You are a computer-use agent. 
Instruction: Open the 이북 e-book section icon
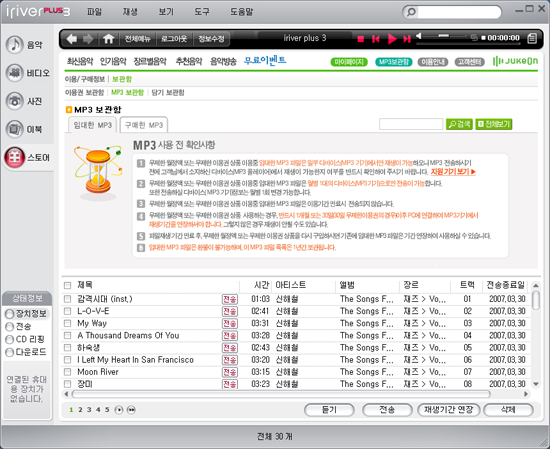pyautogui.click(x=15, y=129)
